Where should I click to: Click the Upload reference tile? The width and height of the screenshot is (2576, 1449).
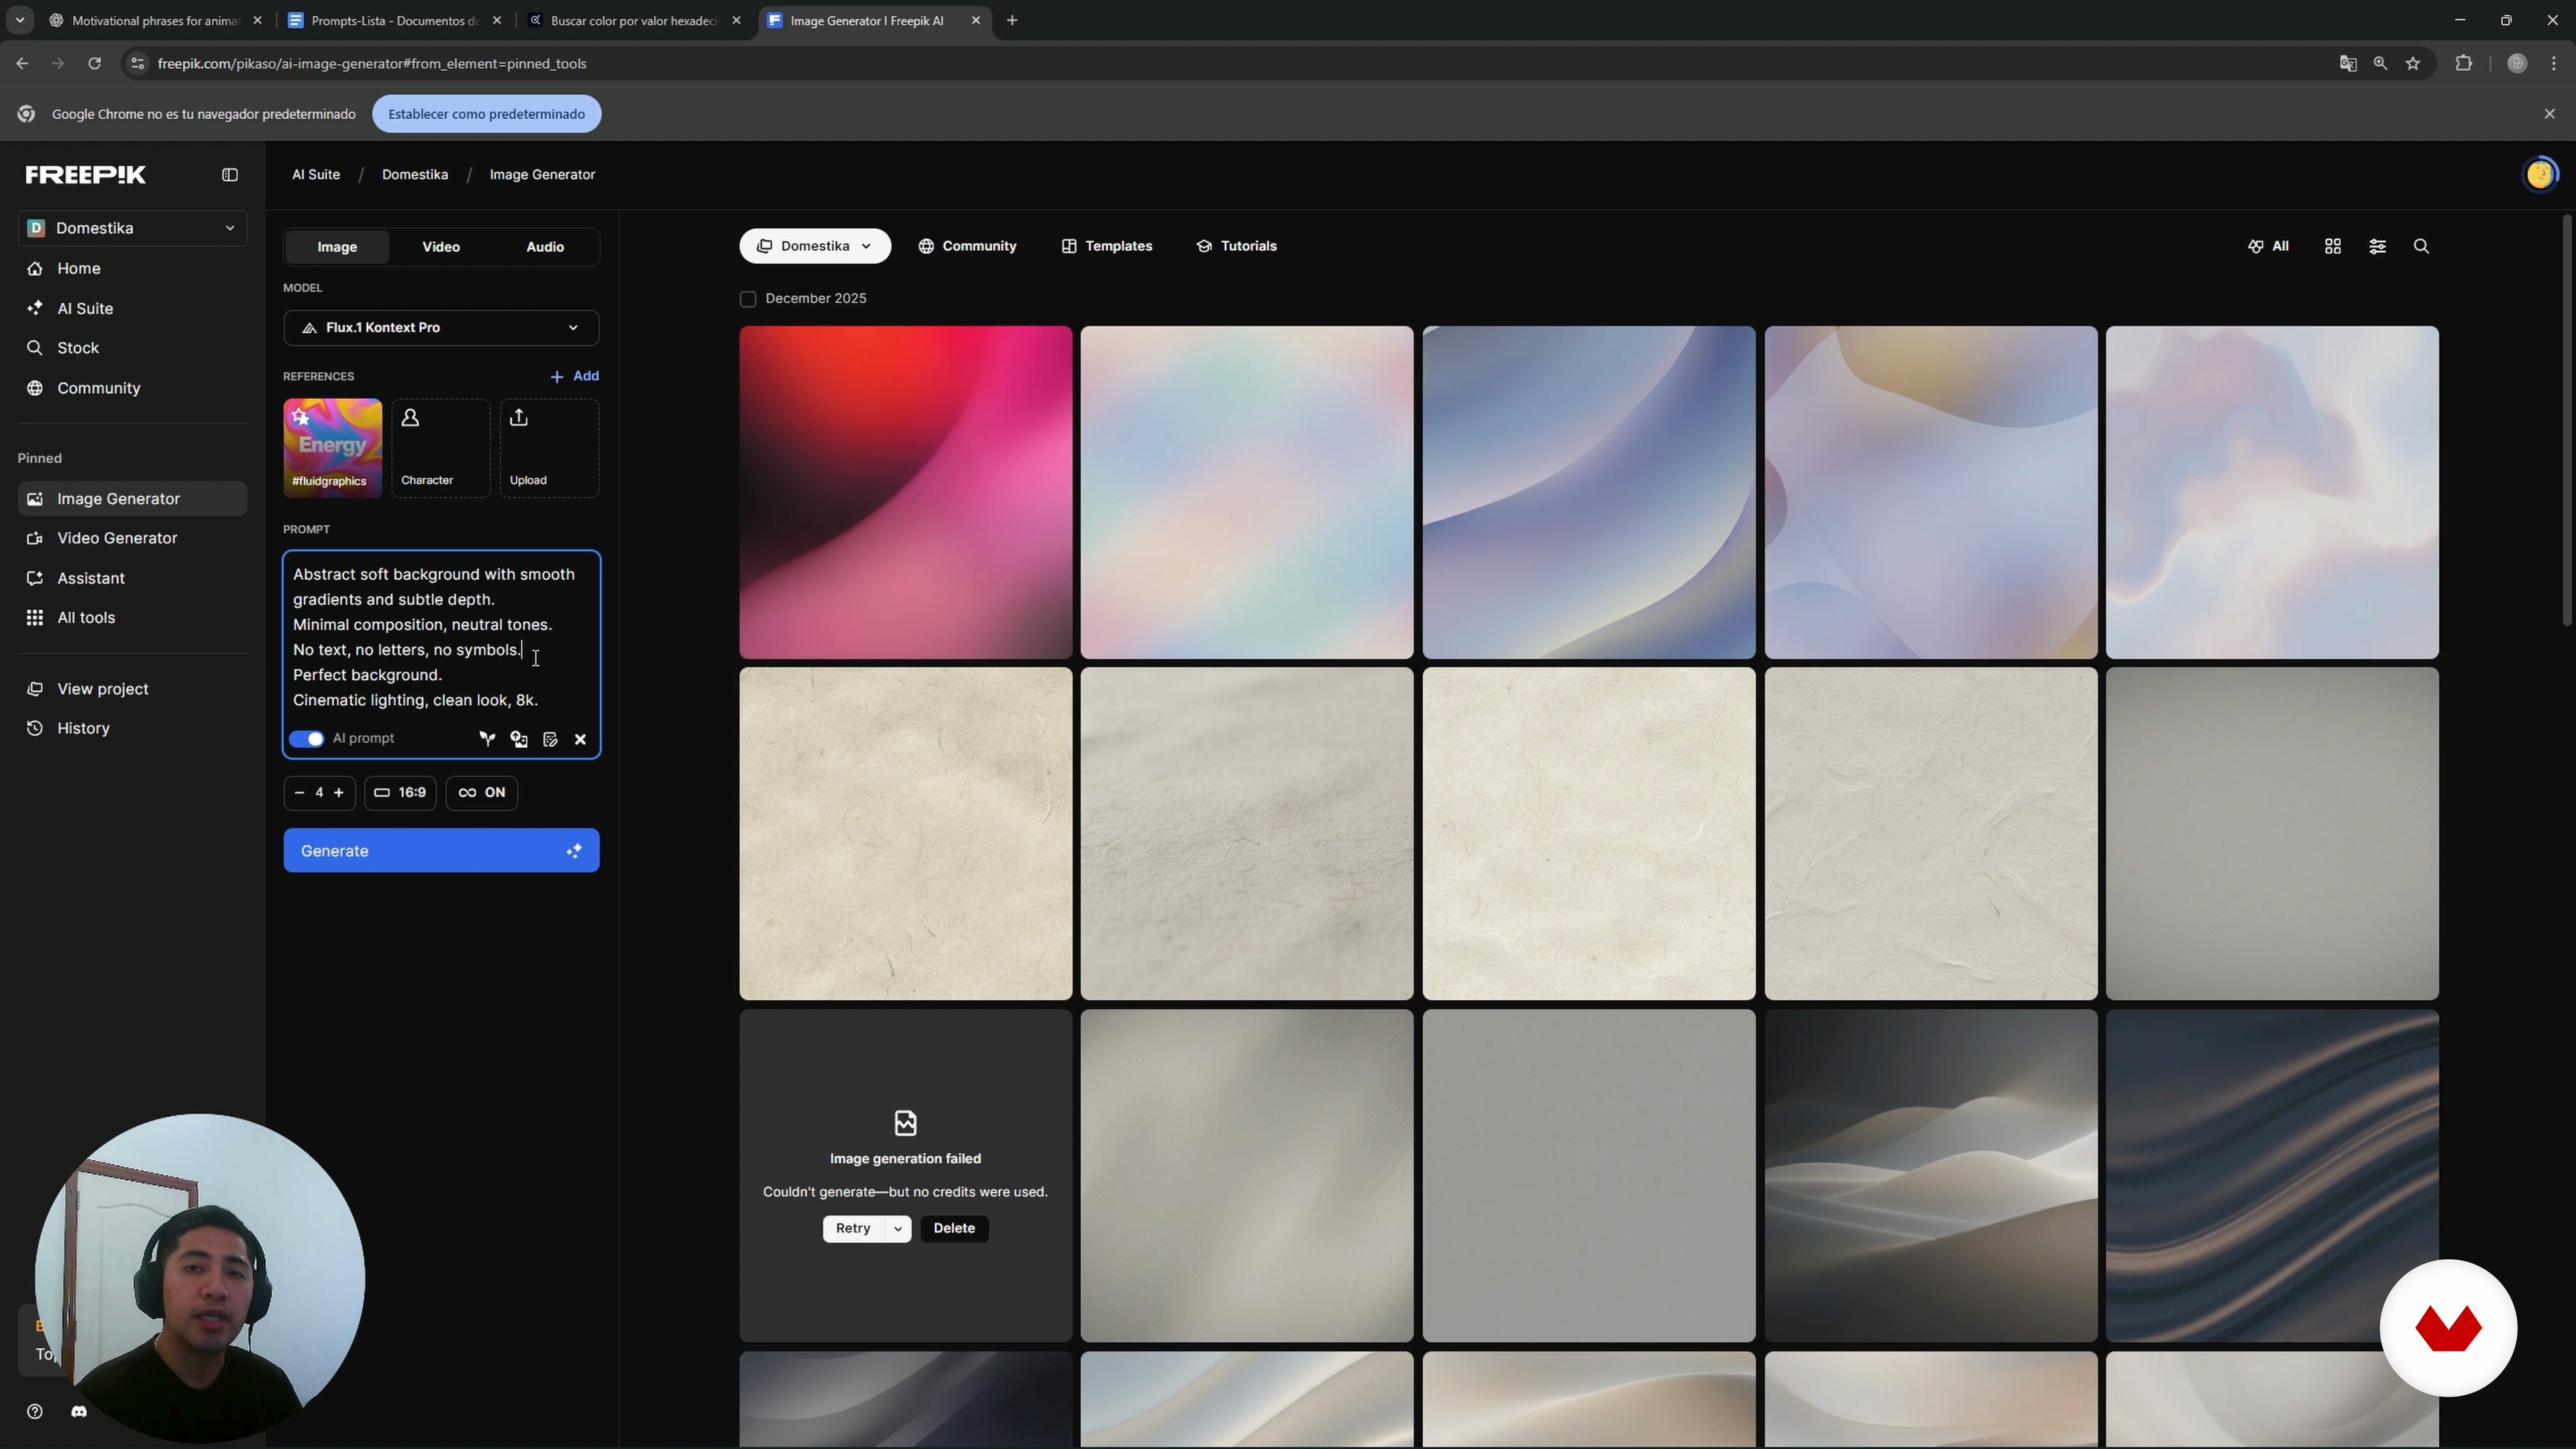coord(550,448)
